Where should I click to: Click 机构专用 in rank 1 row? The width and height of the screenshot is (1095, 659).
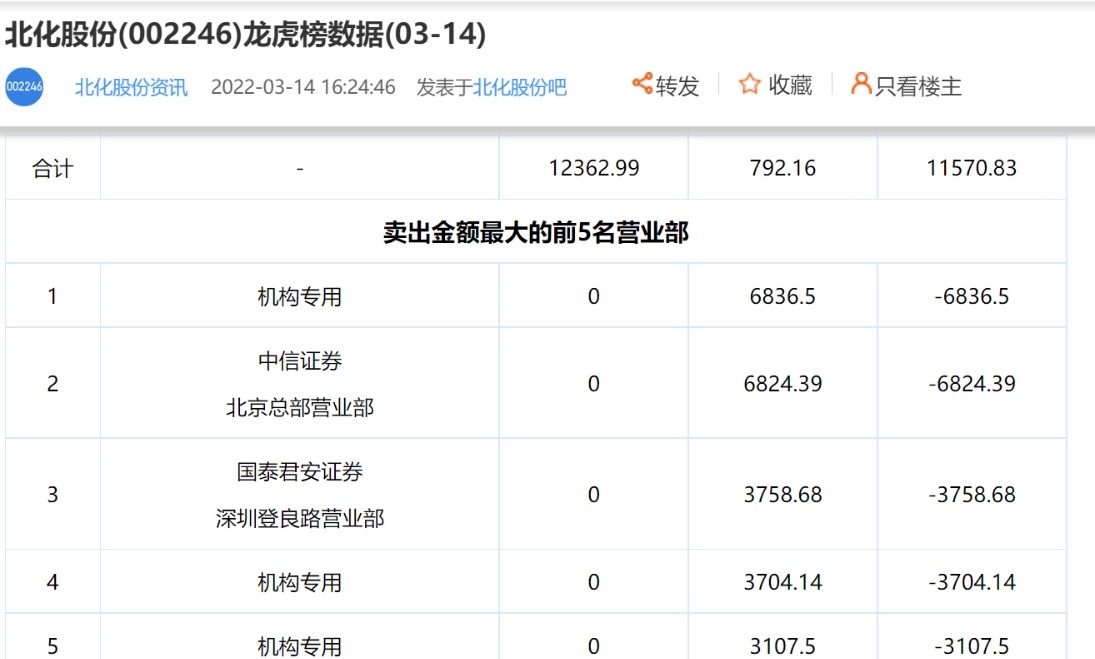click(300, 297)
